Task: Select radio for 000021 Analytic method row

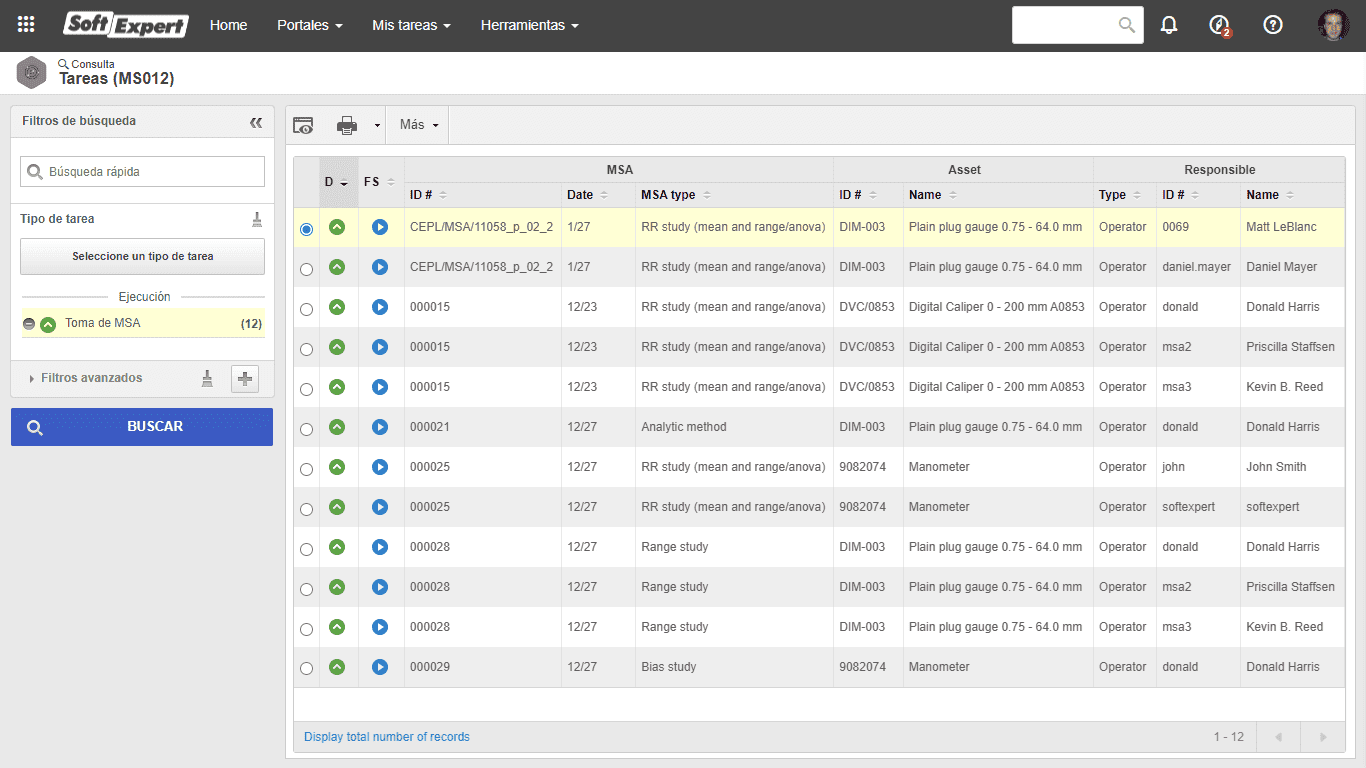Action: 306,429
